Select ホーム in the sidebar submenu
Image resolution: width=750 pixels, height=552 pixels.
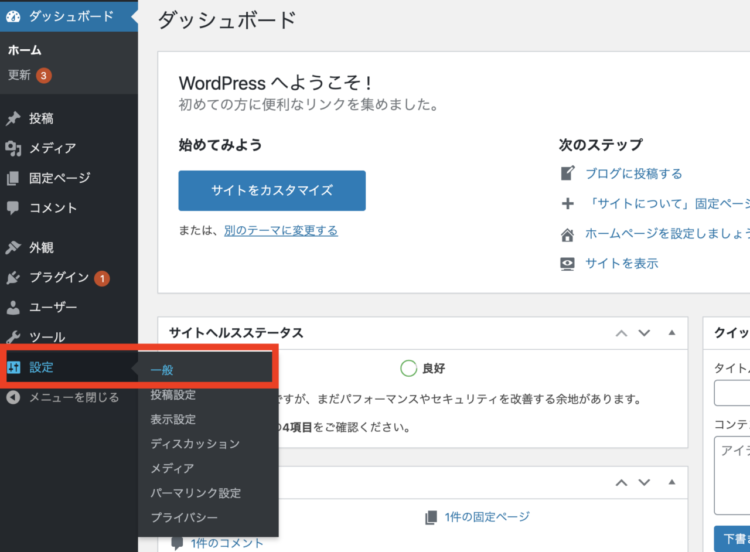tap(25, 50)
